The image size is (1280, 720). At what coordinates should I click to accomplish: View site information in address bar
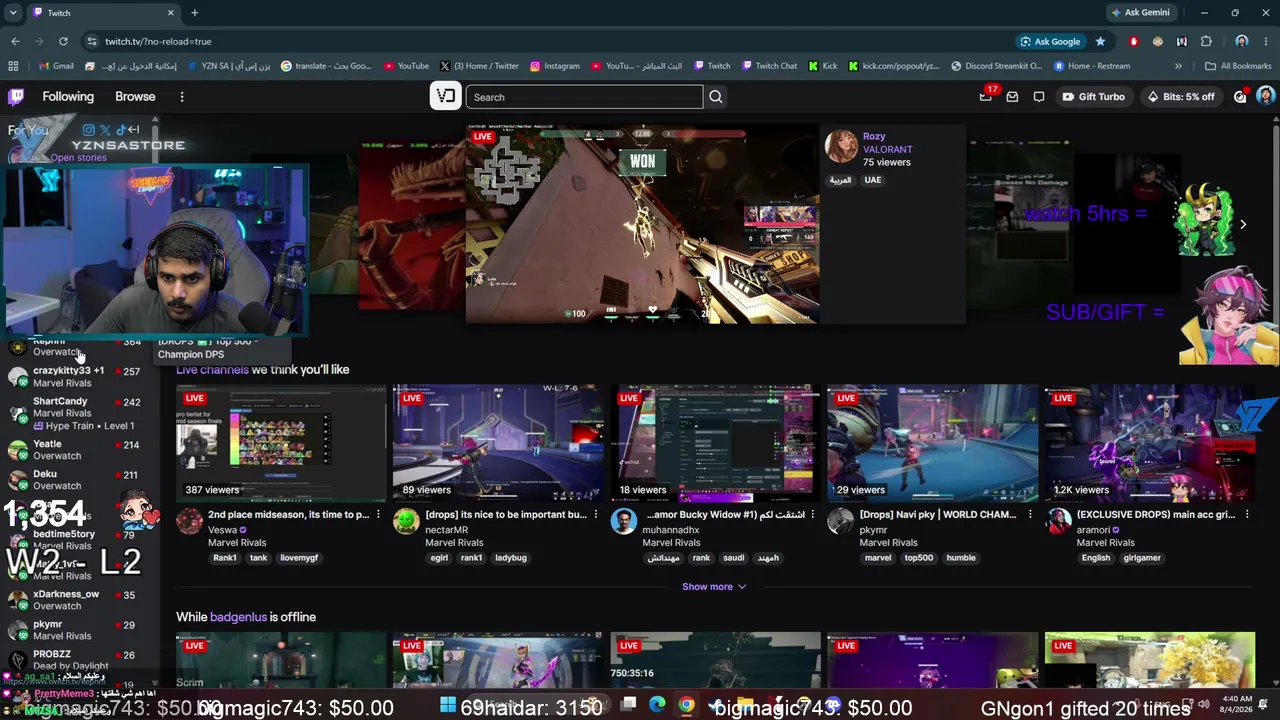pyautogui.click(x=92, y=41)
